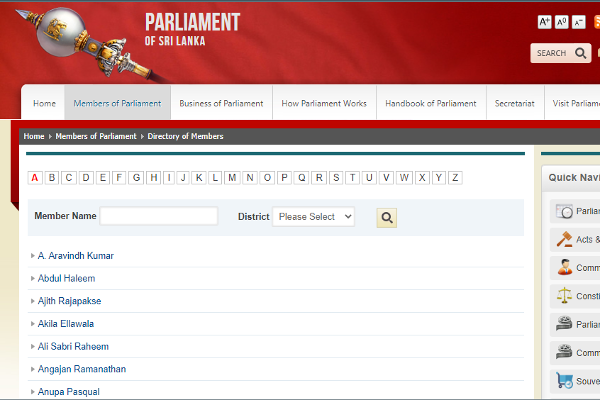Expand arrow beside Ajith Rajapakse
Screen dimensions: 600x400
coord(33,301)
